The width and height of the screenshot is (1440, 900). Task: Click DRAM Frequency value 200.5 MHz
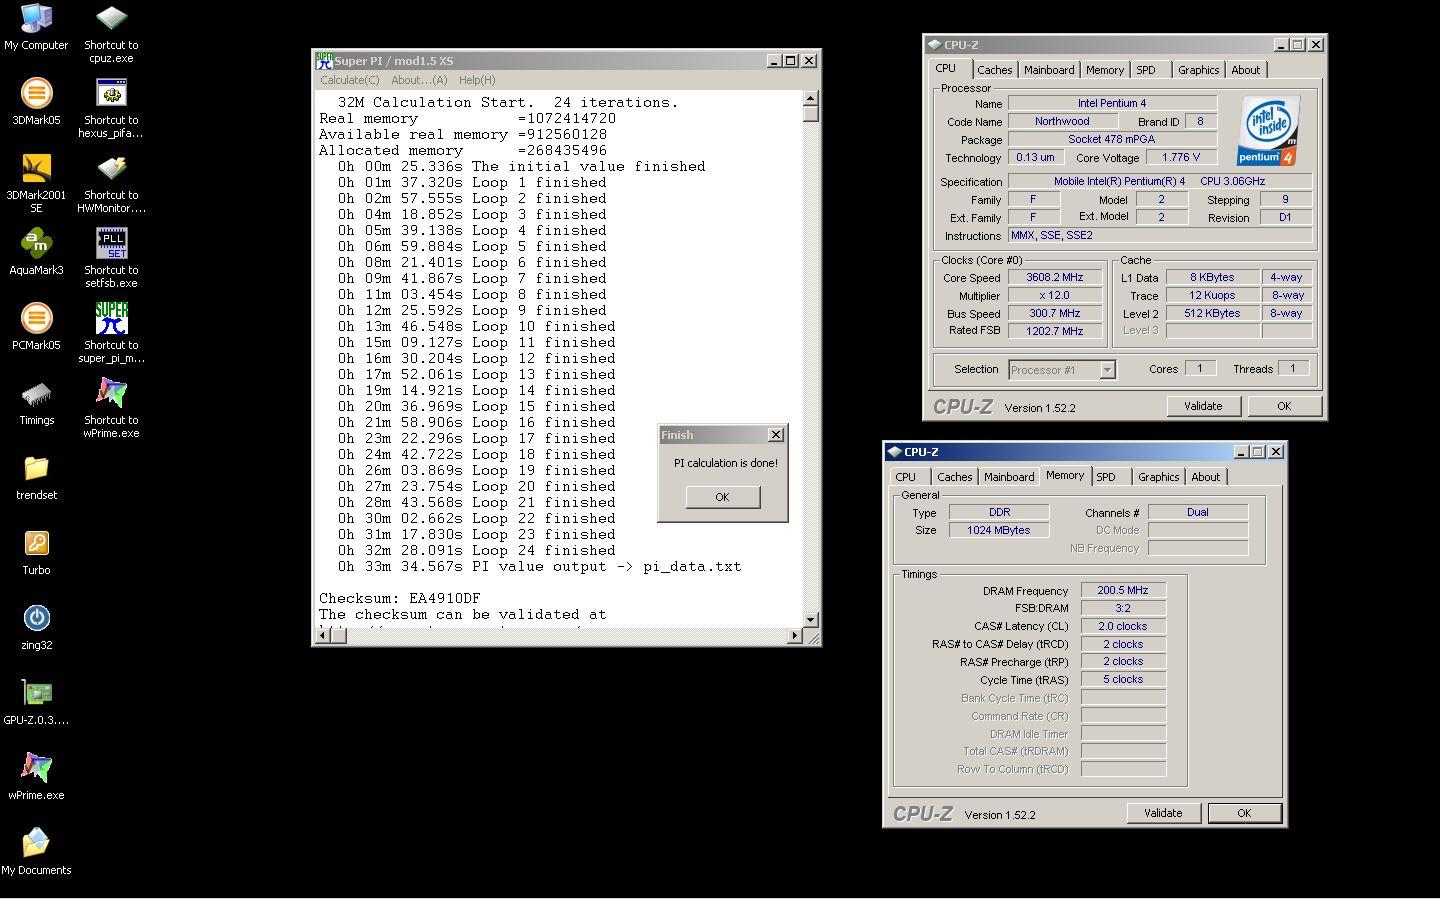click(1123, 590)
